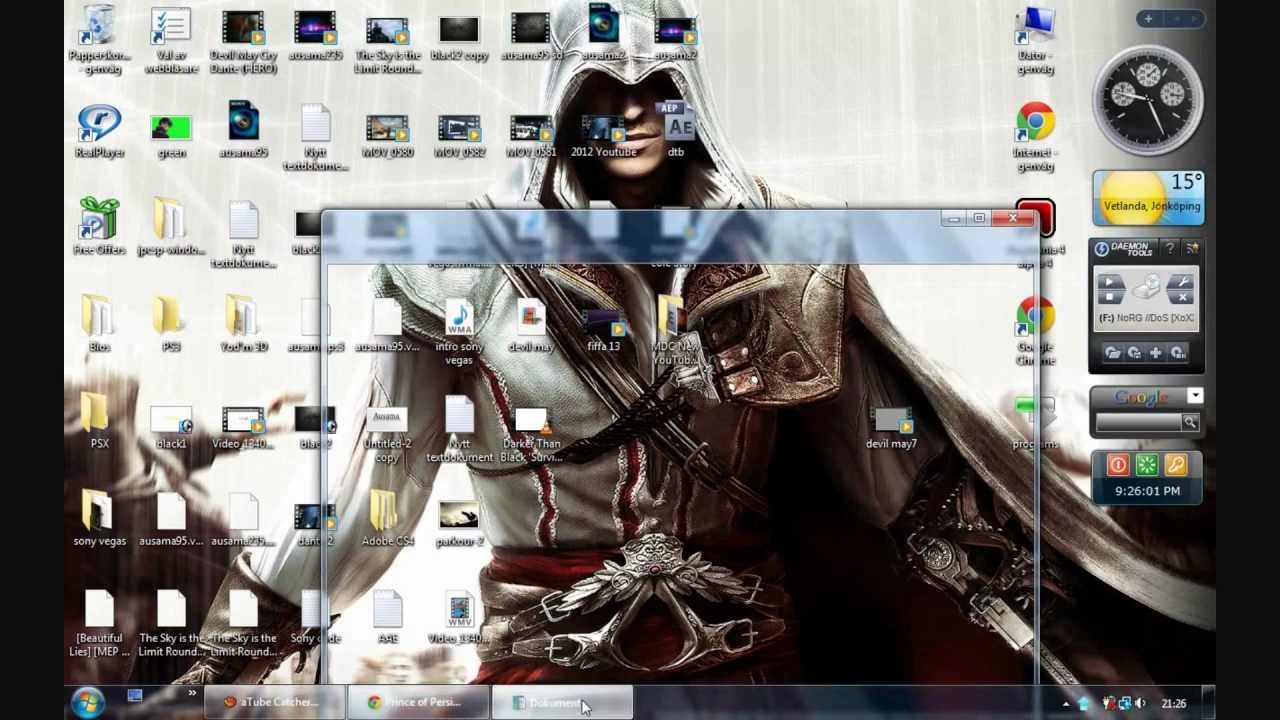Select the 2012 Youtube video file
This screenshot has width=1280, height=720.
[x=603, y=136]
